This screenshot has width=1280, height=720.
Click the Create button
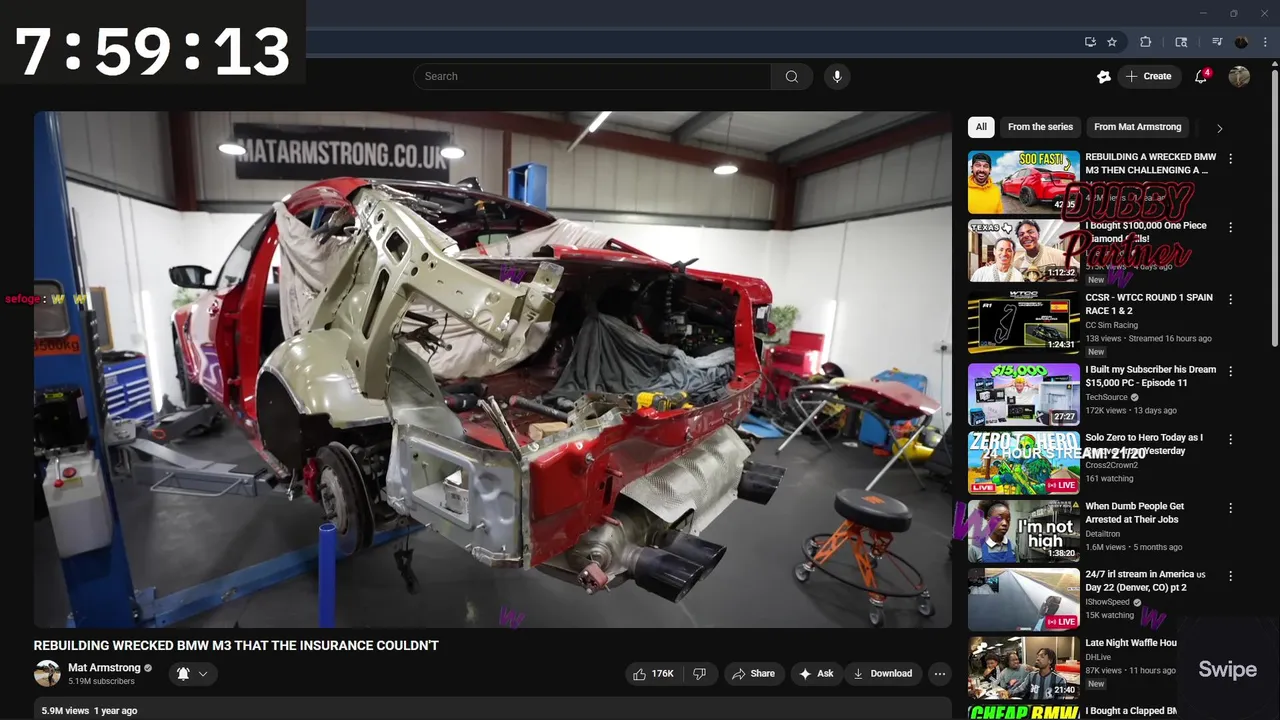1148,76
